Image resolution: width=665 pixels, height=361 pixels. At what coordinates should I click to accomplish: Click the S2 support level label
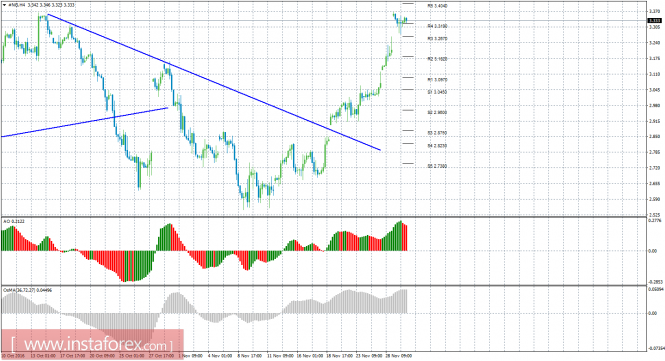pyautogui.click(x=437, y=112)
